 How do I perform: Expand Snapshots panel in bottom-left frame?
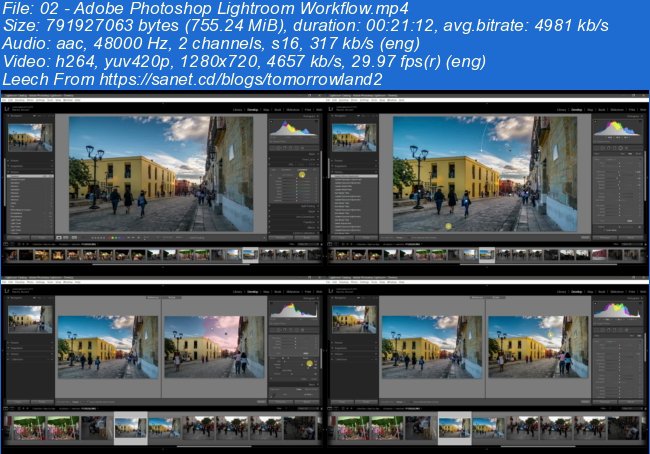[30, 348]
